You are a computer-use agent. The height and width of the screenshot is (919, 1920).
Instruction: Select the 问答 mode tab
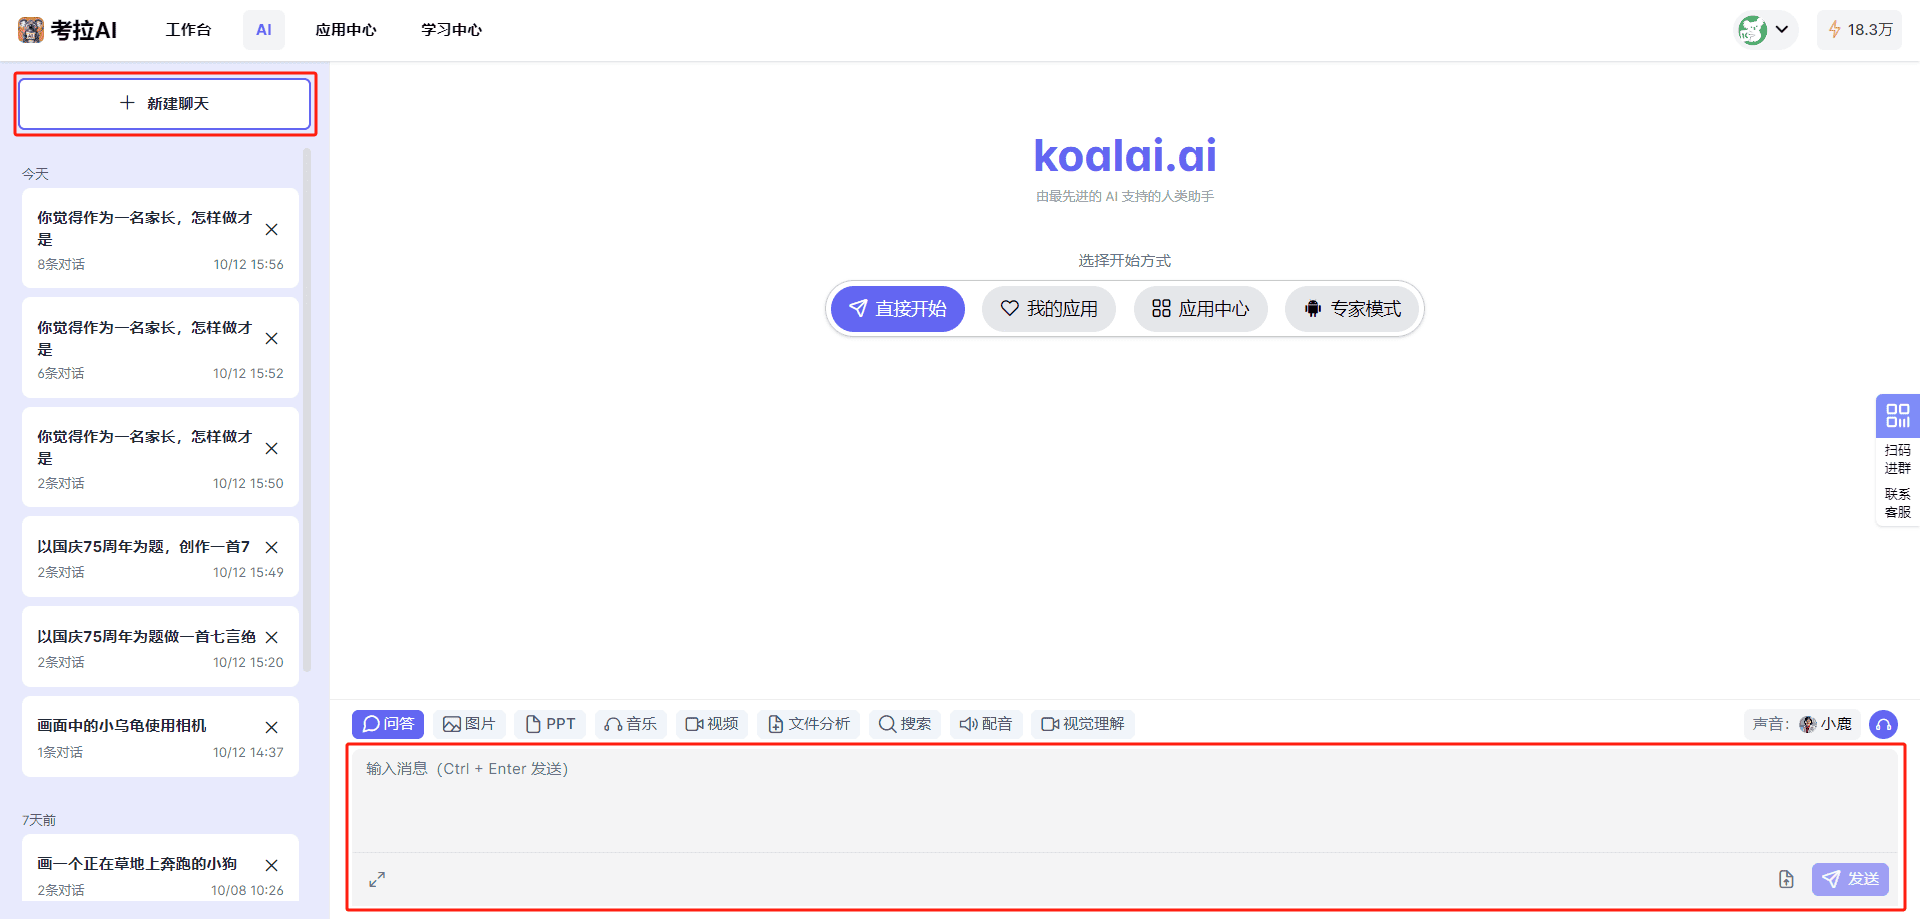388,724
